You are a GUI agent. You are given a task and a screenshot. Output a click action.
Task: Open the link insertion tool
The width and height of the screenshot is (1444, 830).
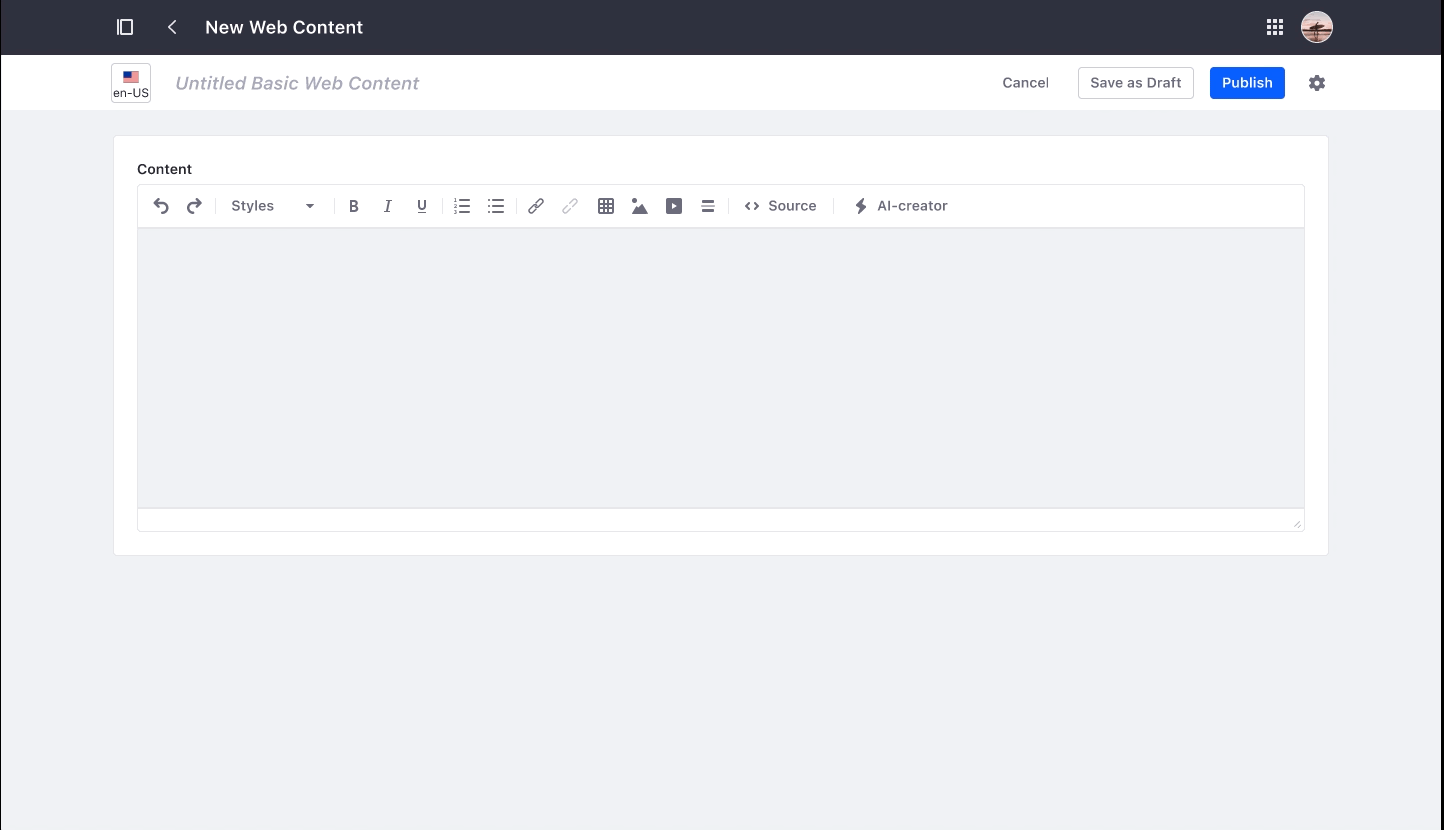coord(536,206)
